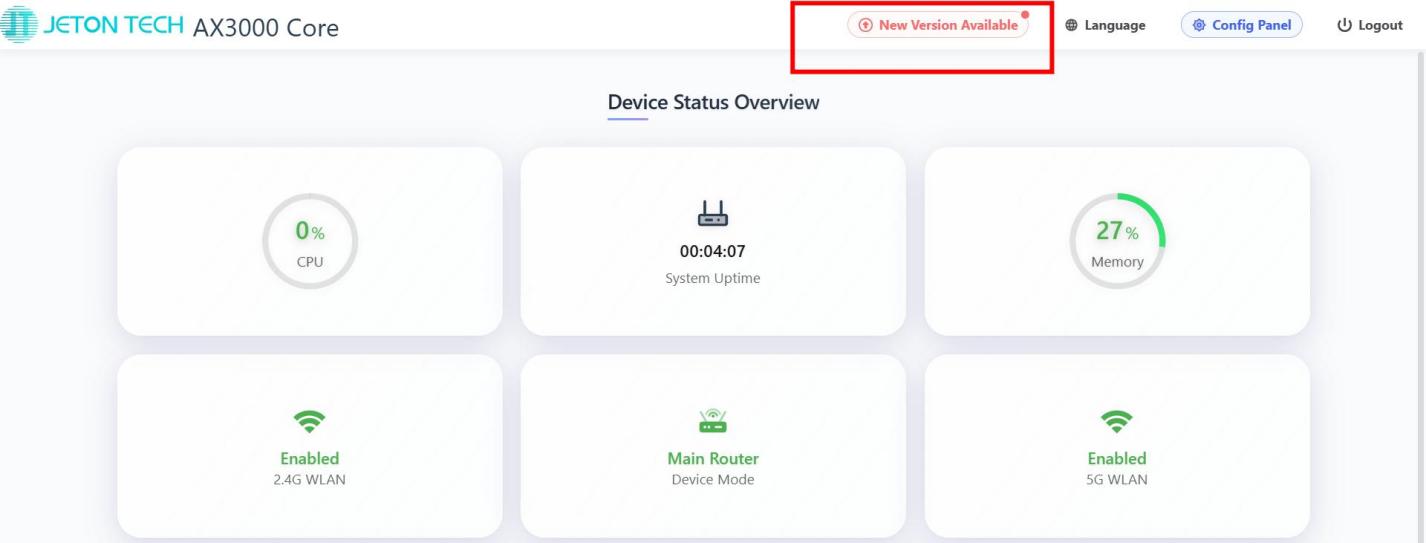This screenshot has height=543, width=1426.
Task: Click the router icon above System Uptime
Action: tap(713, 214)
